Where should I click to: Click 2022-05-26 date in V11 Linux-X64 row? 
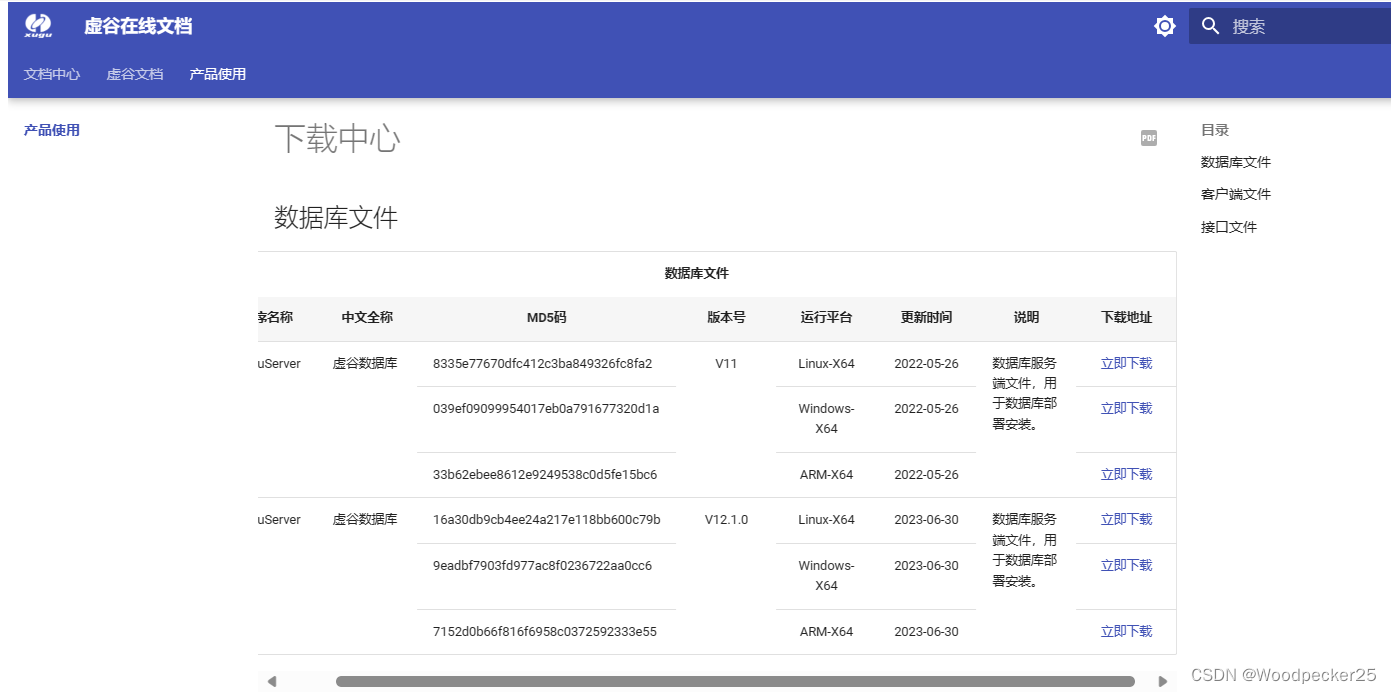[926, 363]
